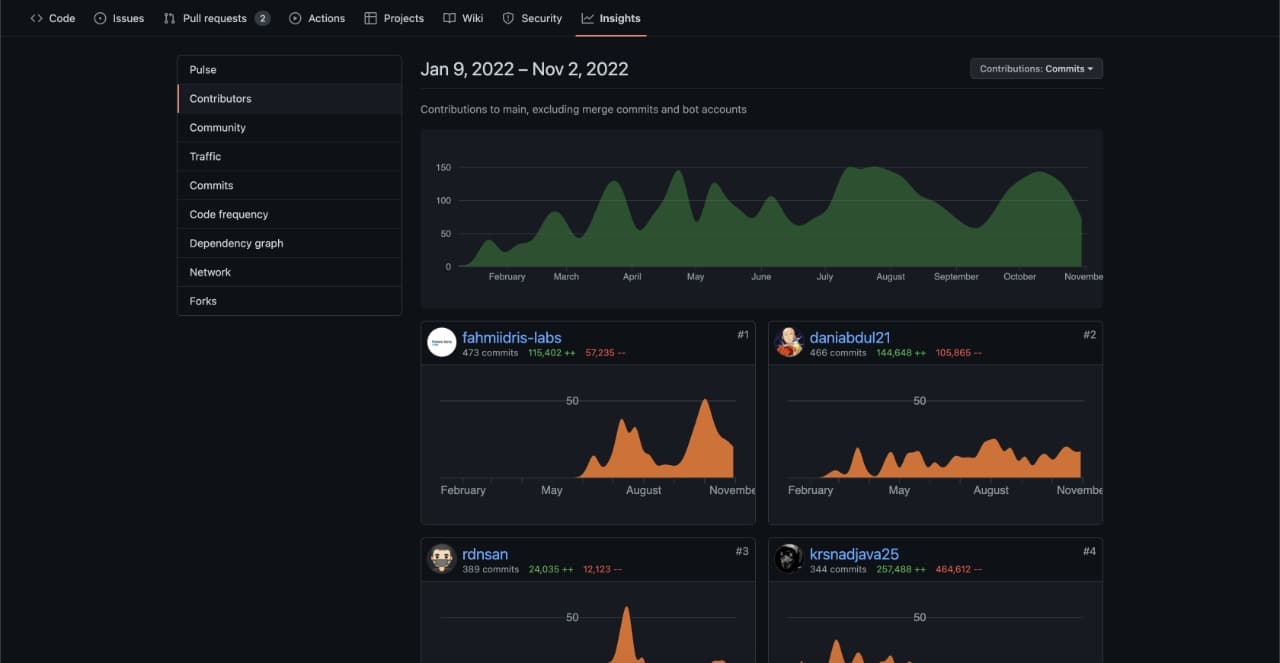Open Pulse in the sidebar
The height and width of the screenshot is (663, 1280).
click(x=289, y=70)
